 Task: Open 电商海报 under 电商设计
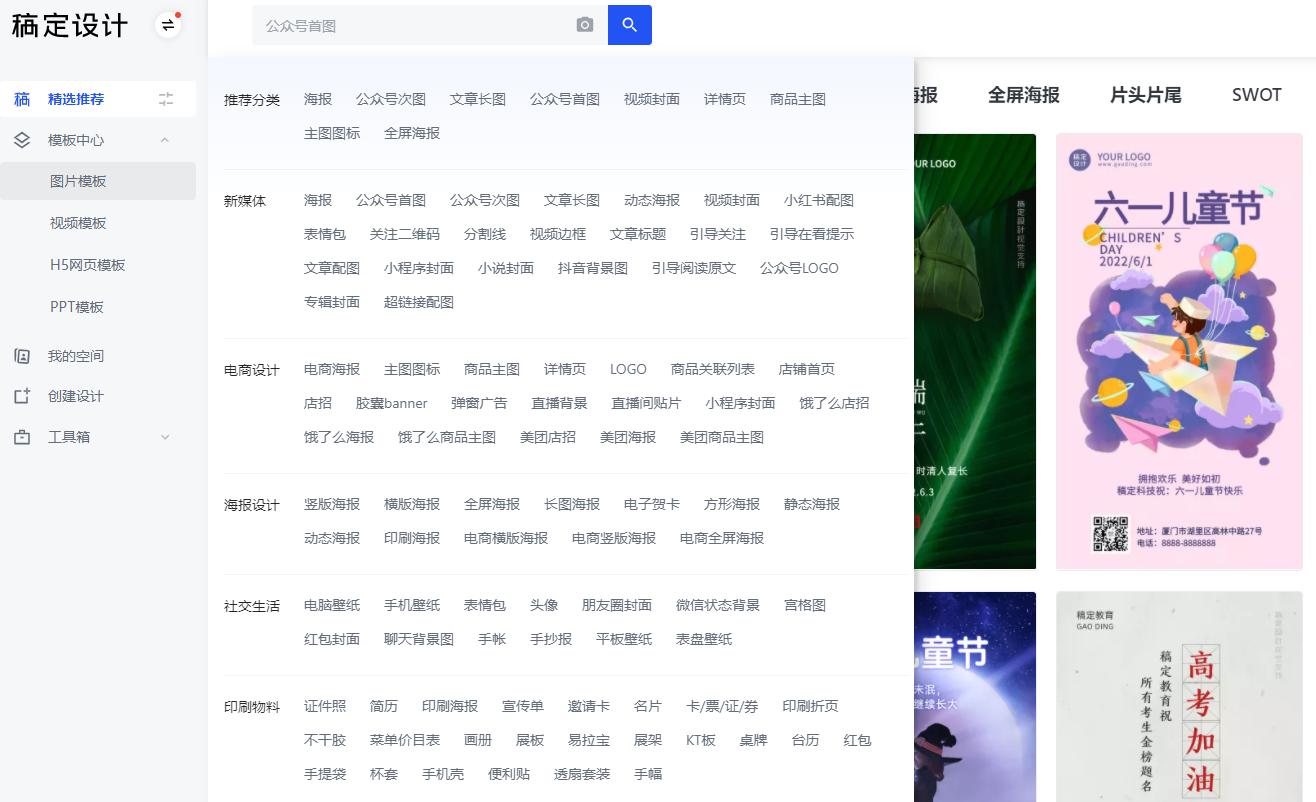pyautogui.click(x=331, y=368)
